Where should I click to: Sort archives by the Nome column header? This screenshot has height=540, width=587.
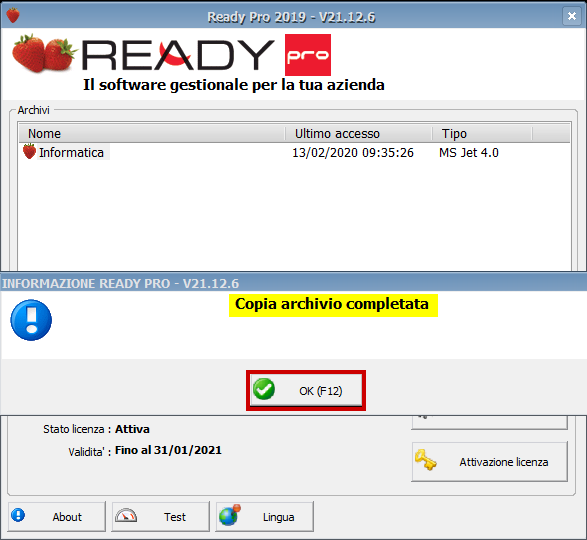point(152,134)
